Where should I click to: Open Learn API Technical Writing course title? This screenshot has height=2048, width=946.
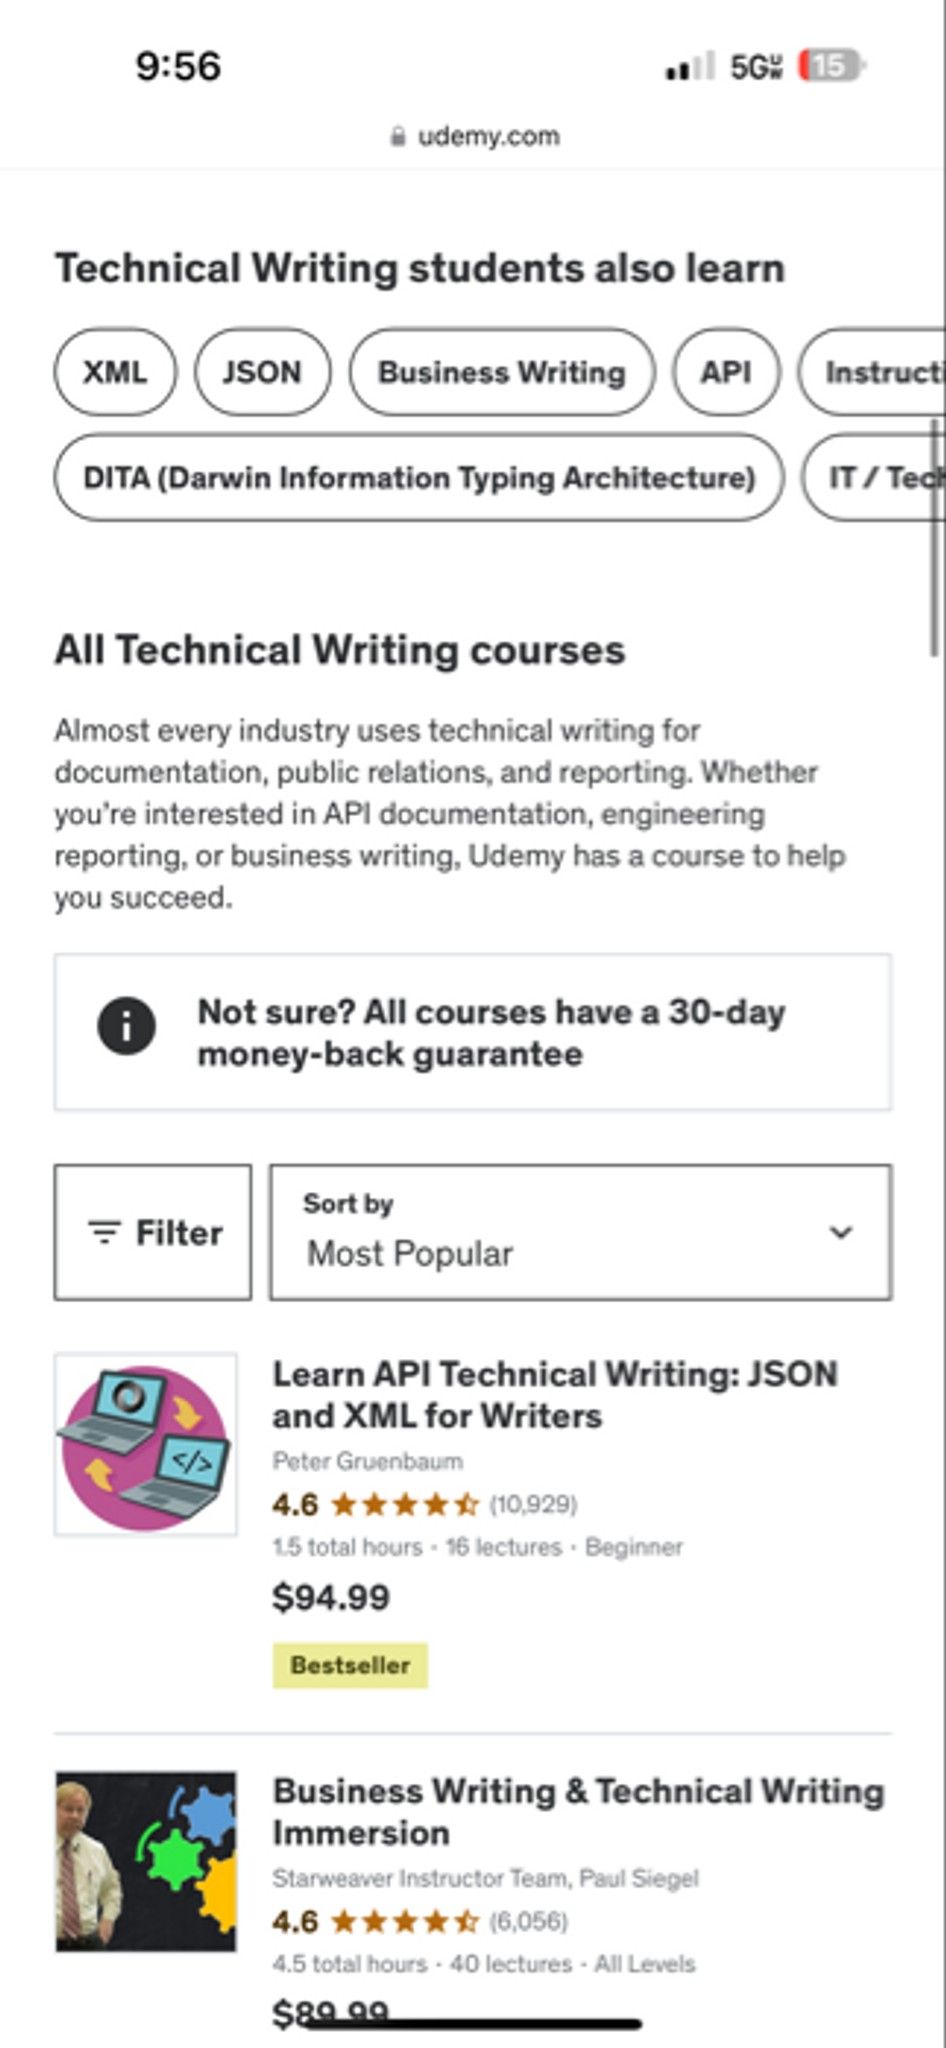(555, 1395)
